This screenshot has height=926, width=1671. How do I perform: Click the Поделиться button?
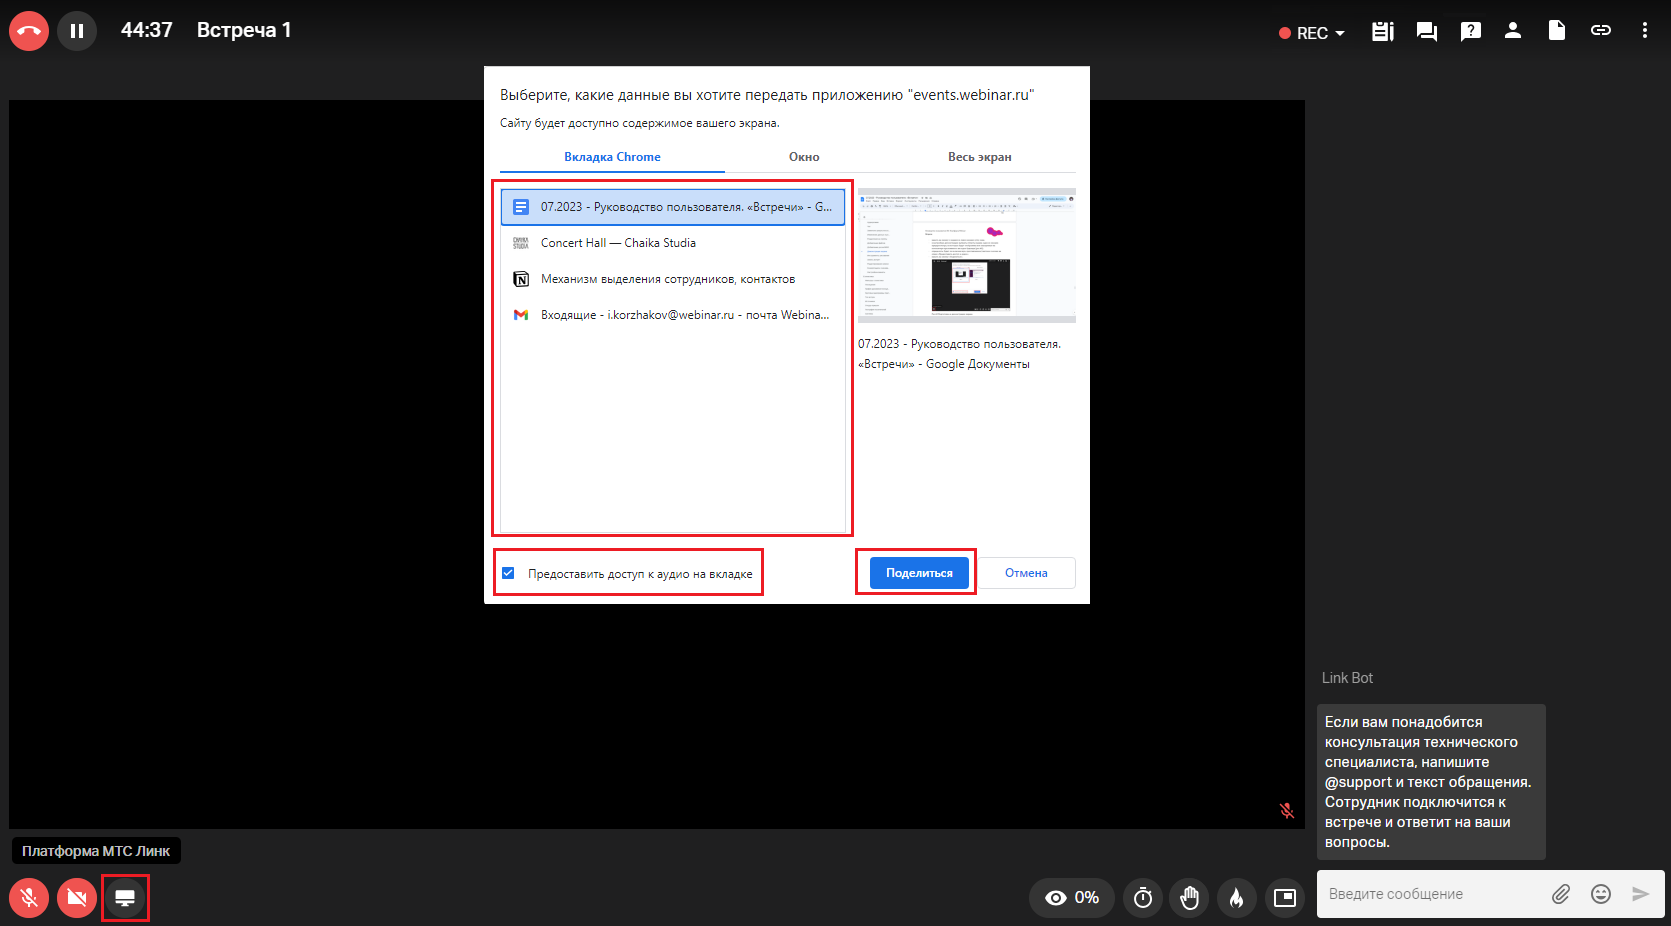919,573
